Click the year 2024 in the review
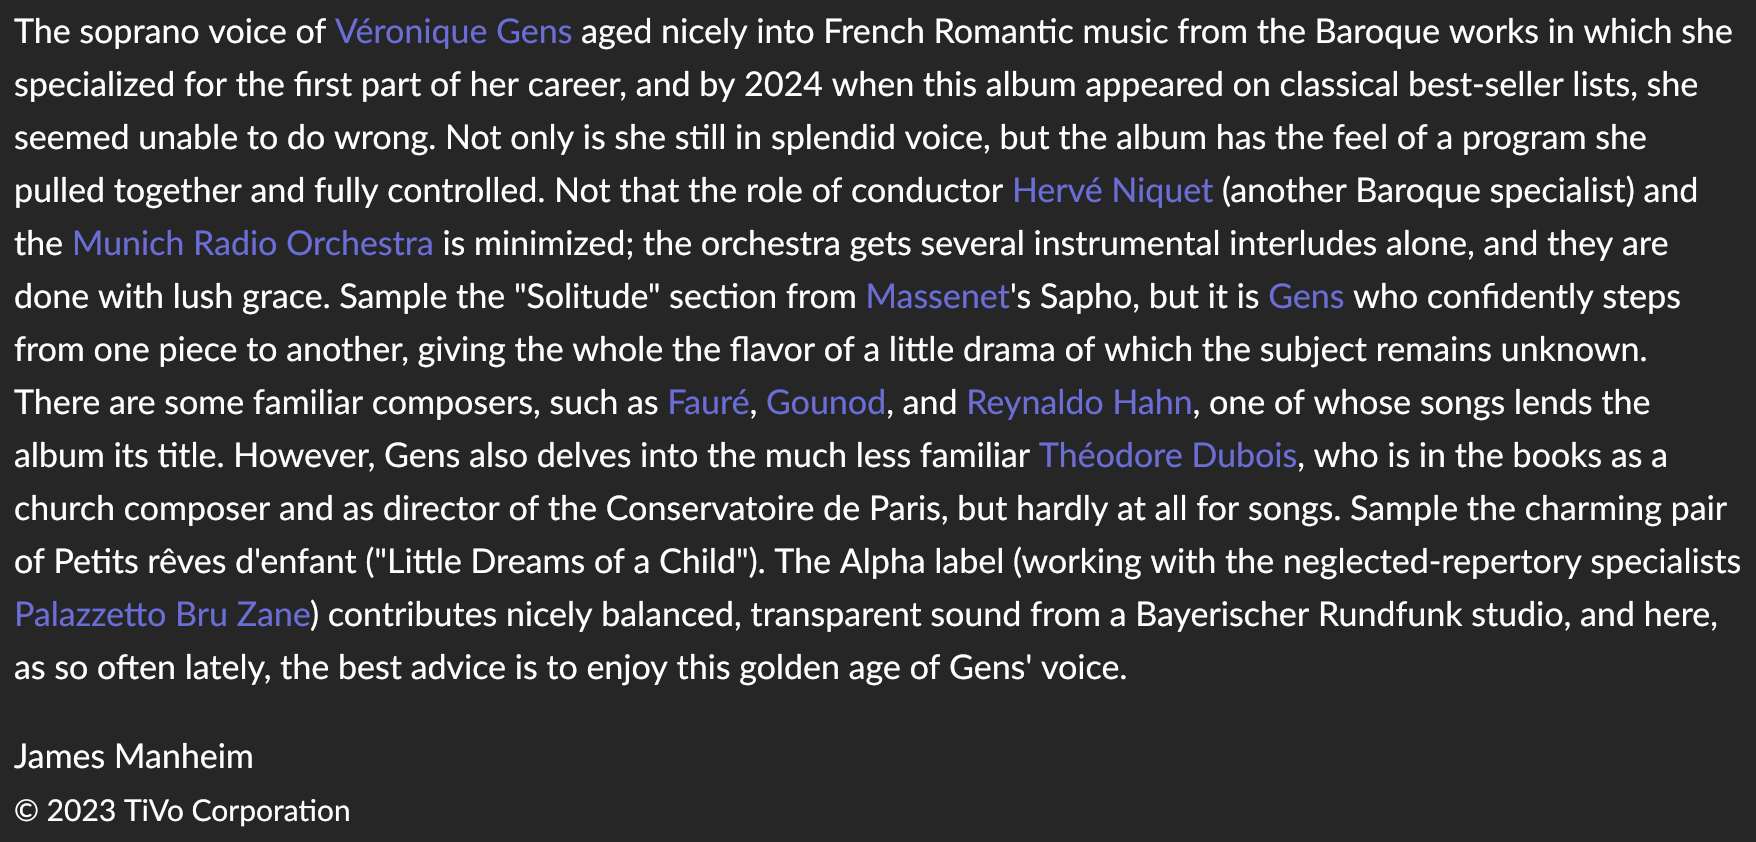 point(783,85)
